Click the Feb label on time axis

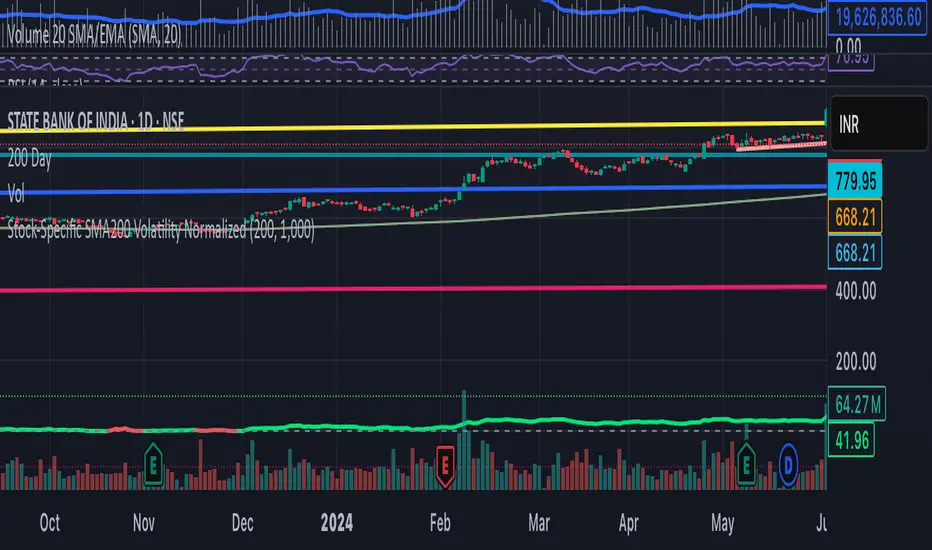[440, 523]
